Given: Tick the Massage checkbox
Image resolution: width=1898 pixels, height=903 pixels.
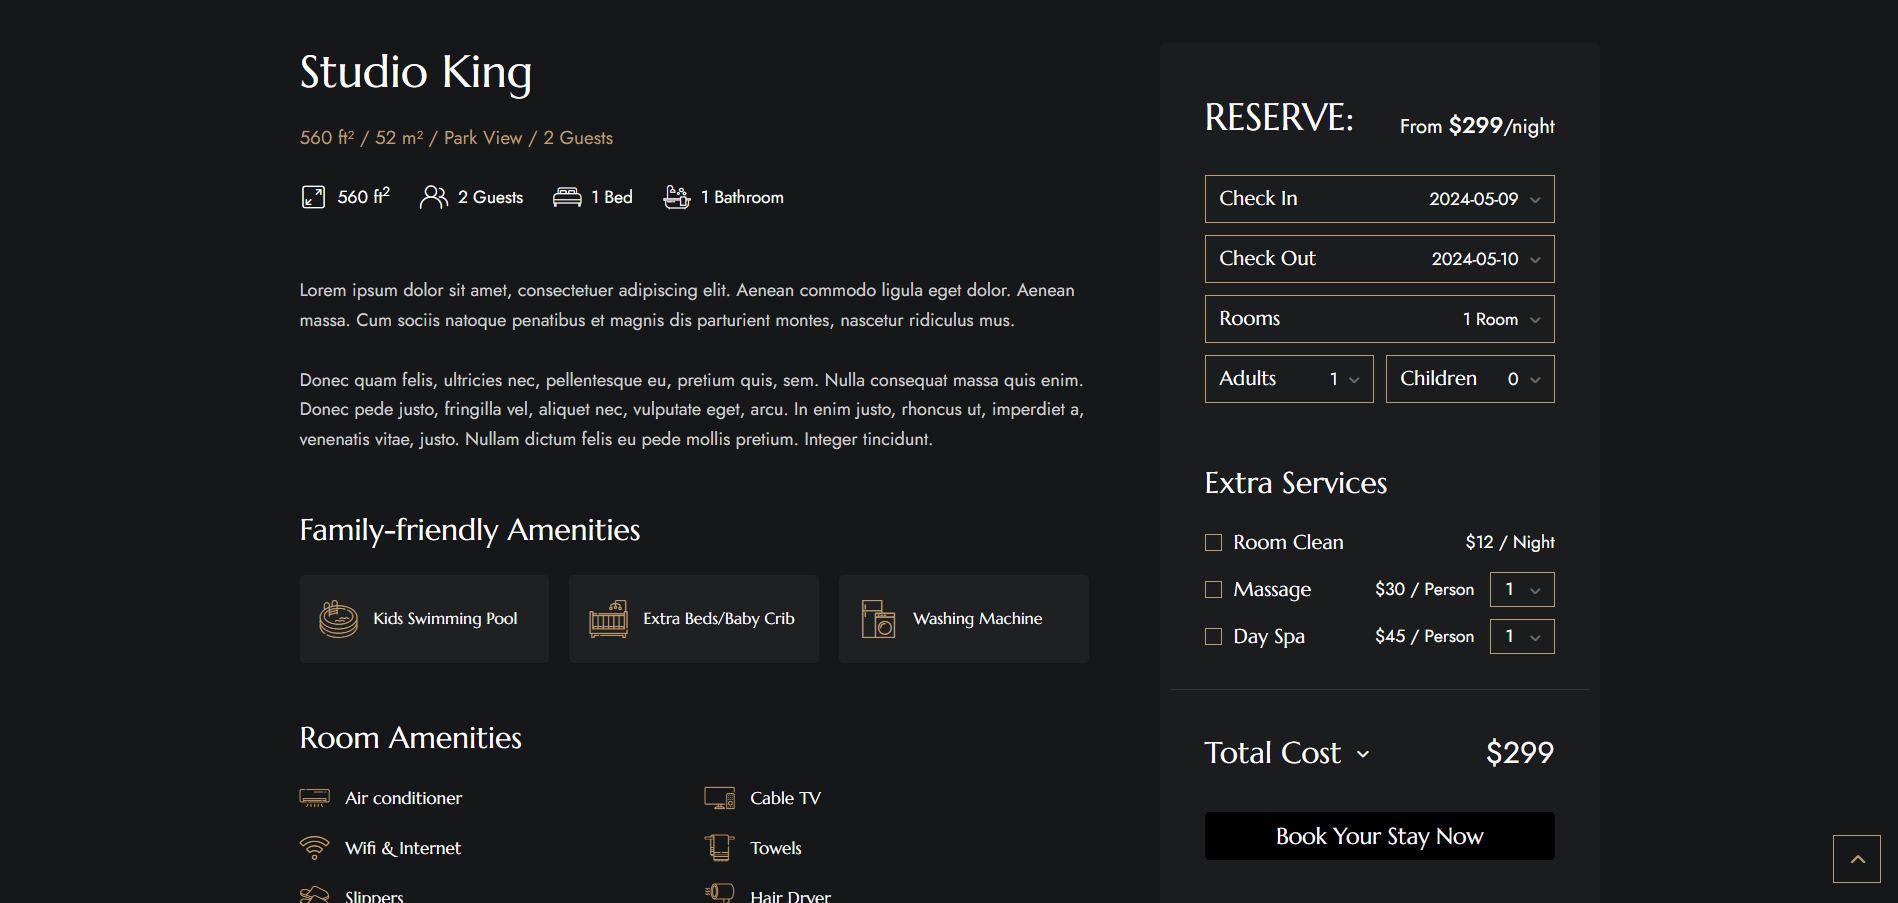Looking at the screenshot, I should 1214,590.
